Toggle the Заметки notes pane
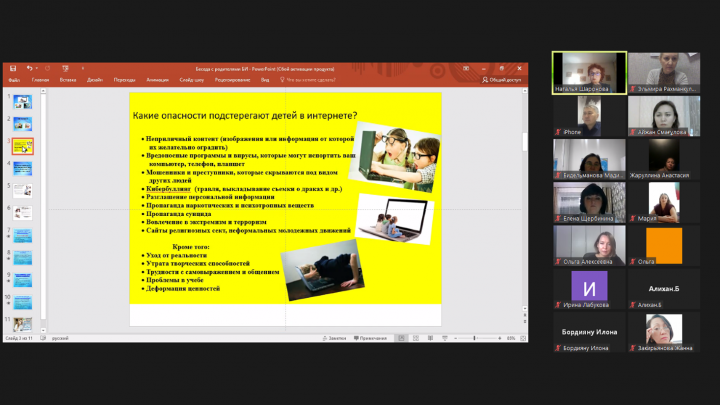This screenshot has width=720, height=405. coord(335,338)
